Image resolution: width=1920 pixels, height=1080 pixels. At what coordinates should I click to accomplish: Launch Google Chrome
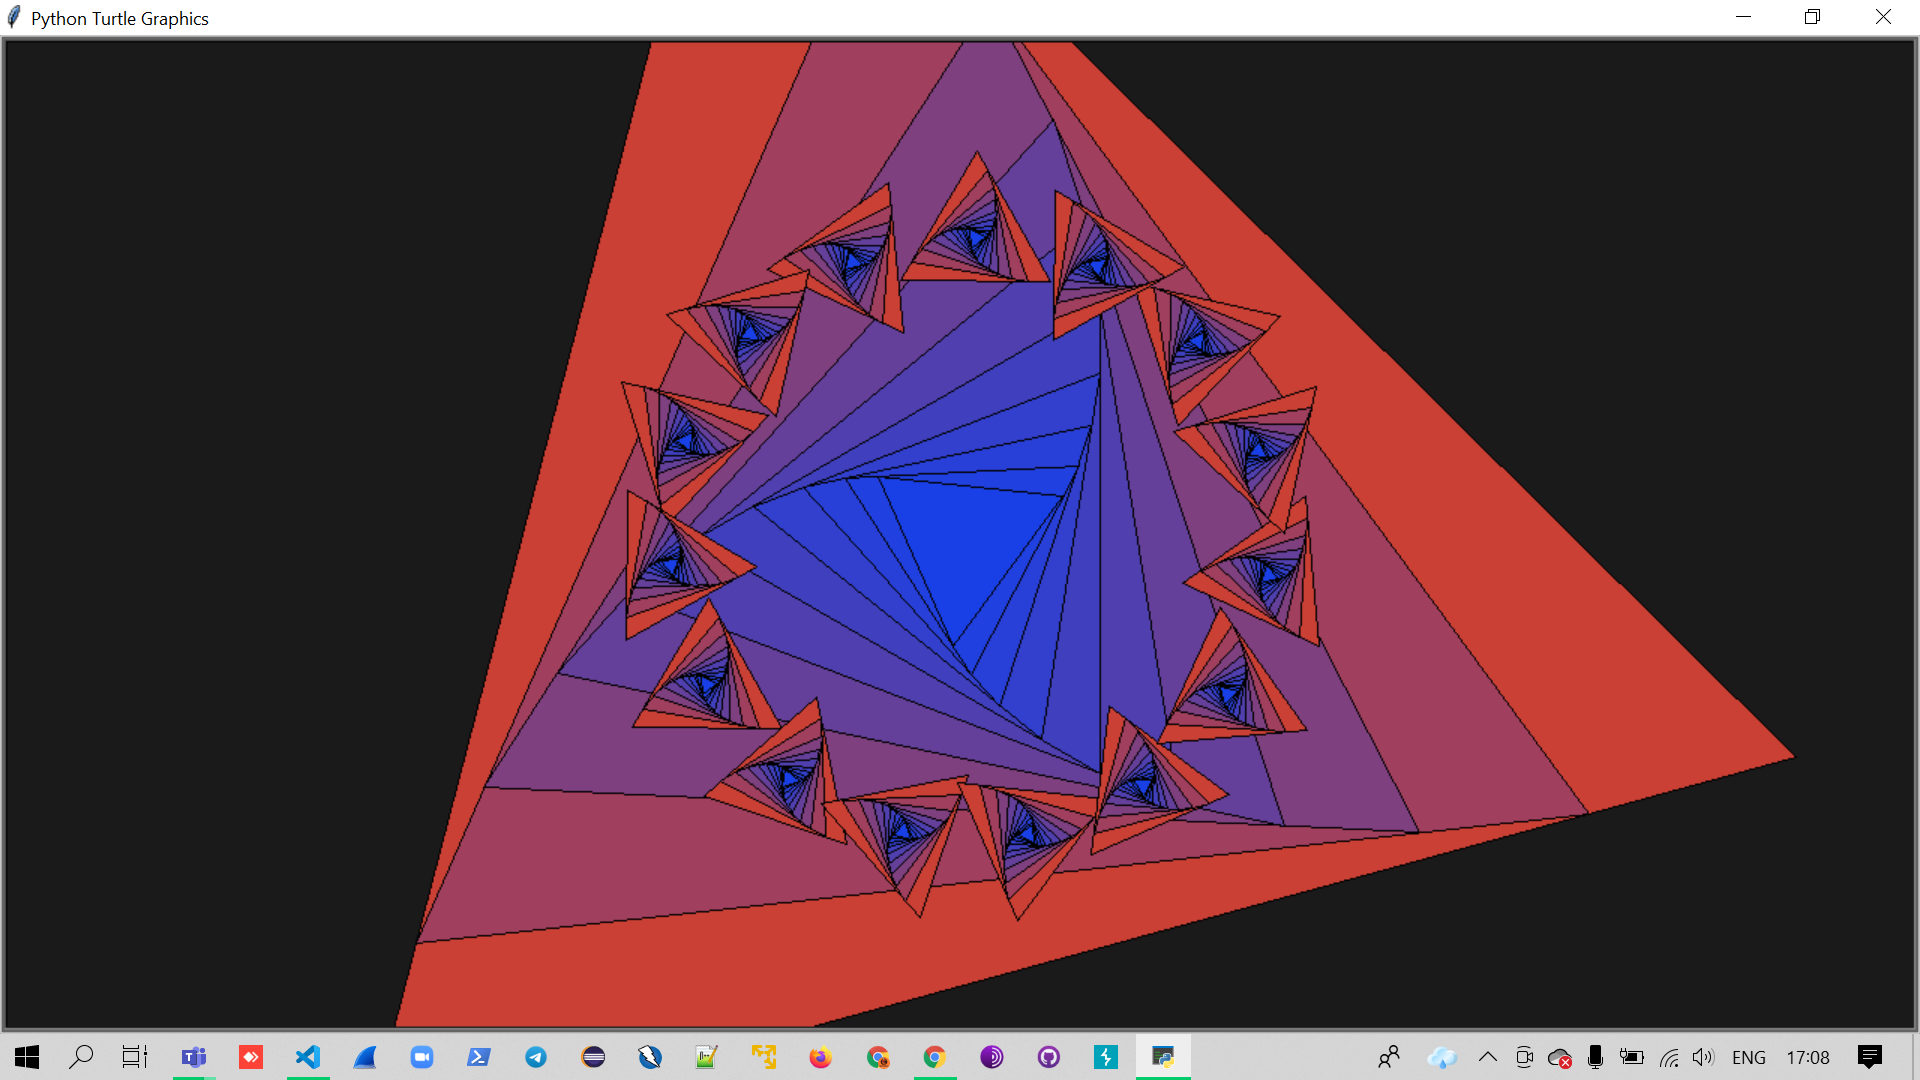click(935, 1057)
